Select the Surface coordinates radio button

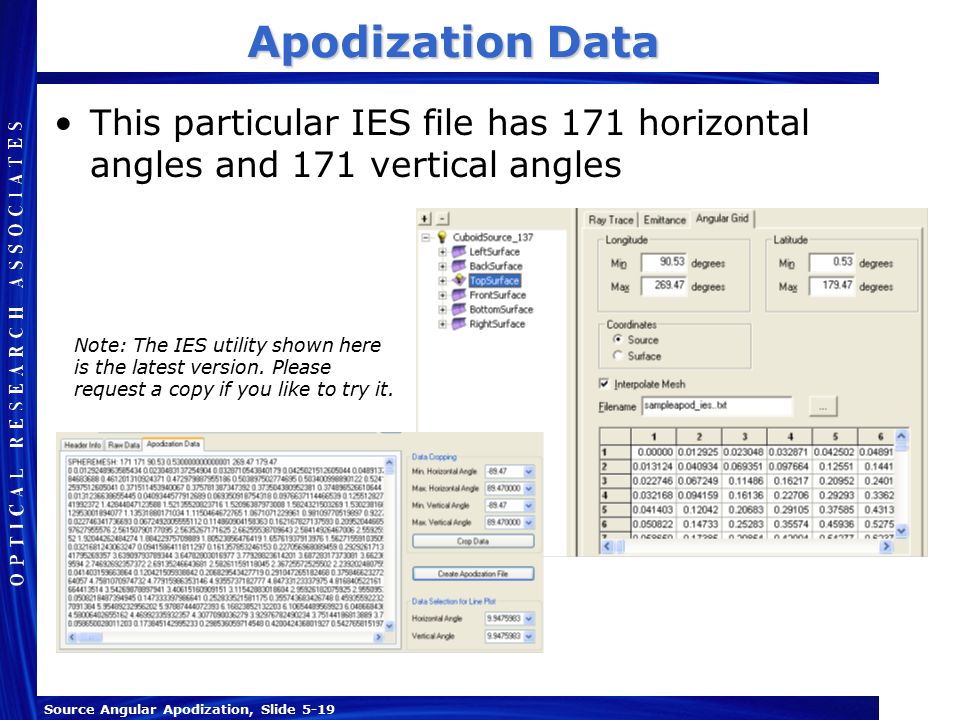[x=618, y=356]
